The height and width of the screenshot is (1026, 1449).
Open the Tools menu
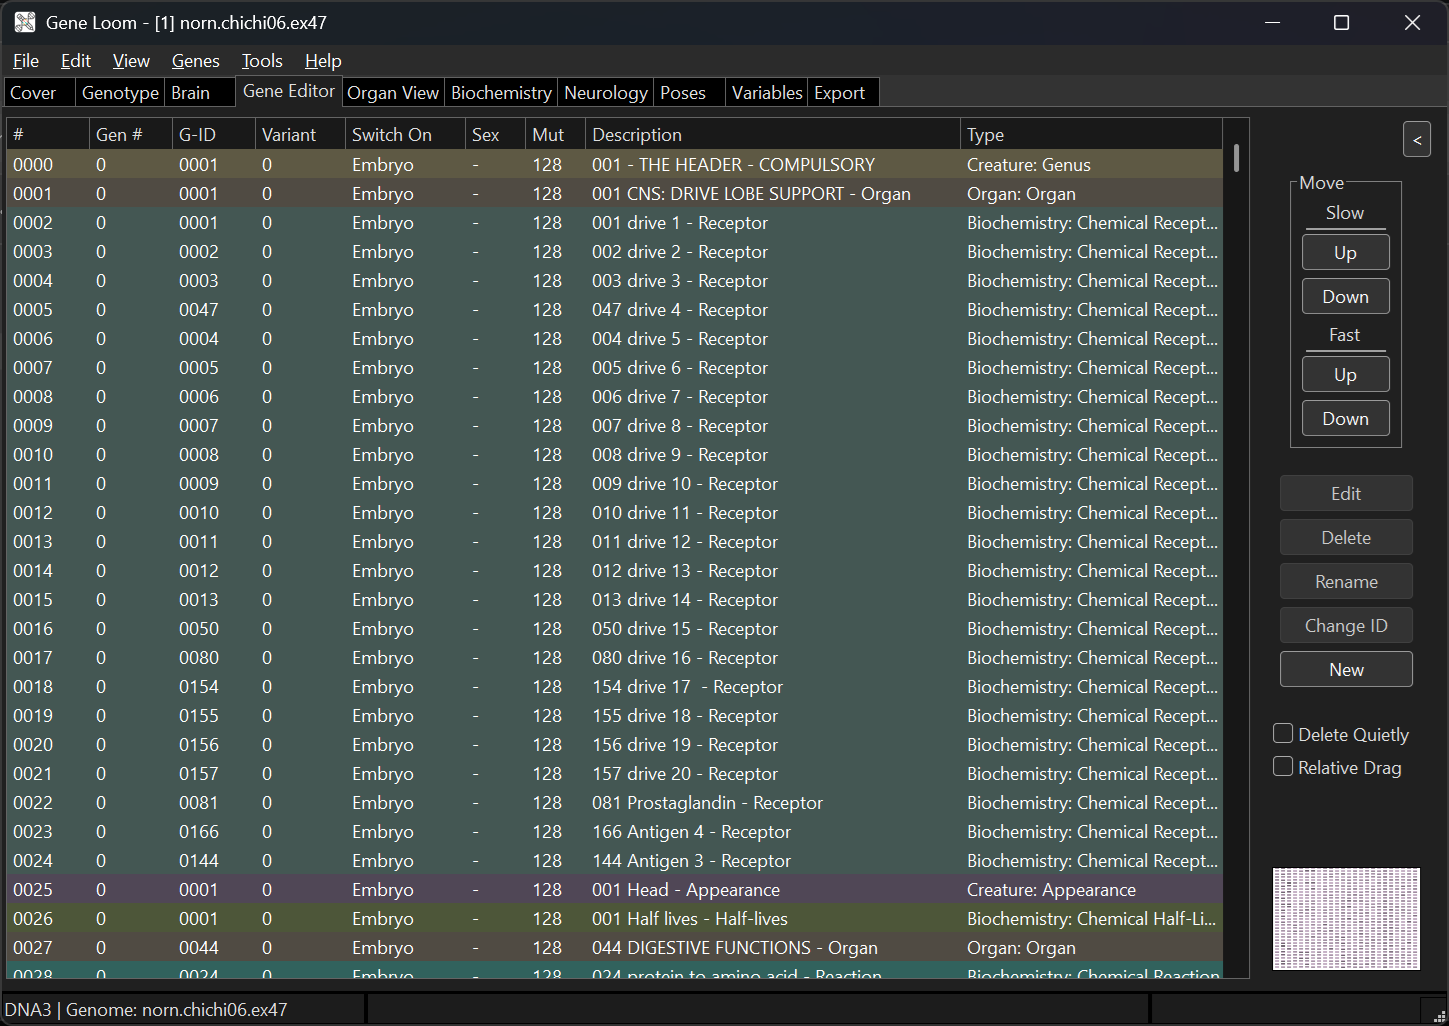click(x=262, y=61)
